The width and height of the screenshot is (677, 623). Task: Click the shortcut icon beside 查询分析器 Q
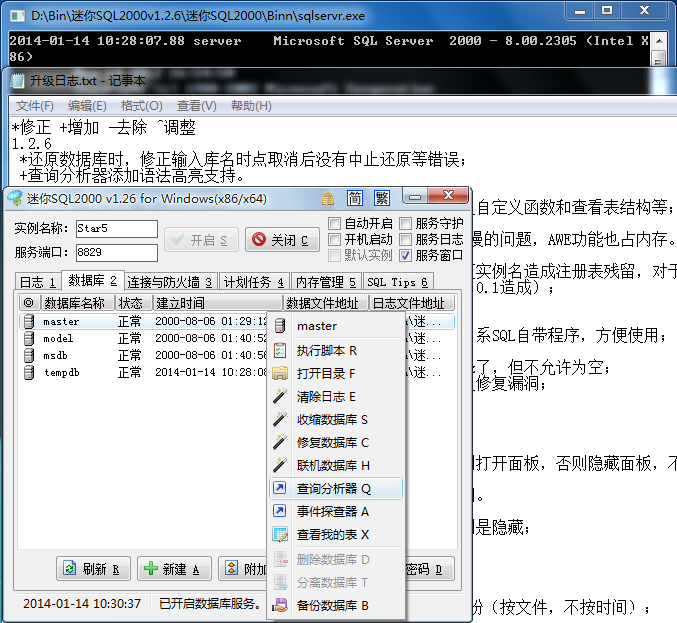coord(280,488)
